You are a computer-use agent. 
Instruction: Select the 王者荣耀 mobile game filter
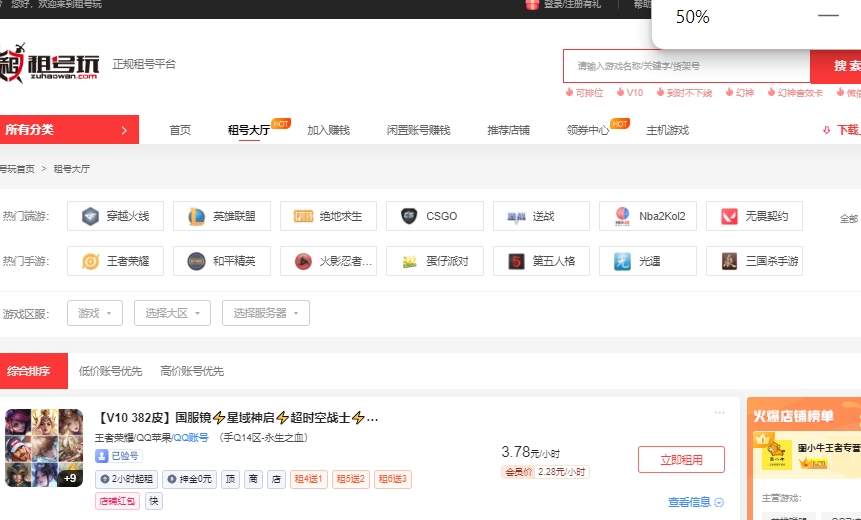(115, 261)
